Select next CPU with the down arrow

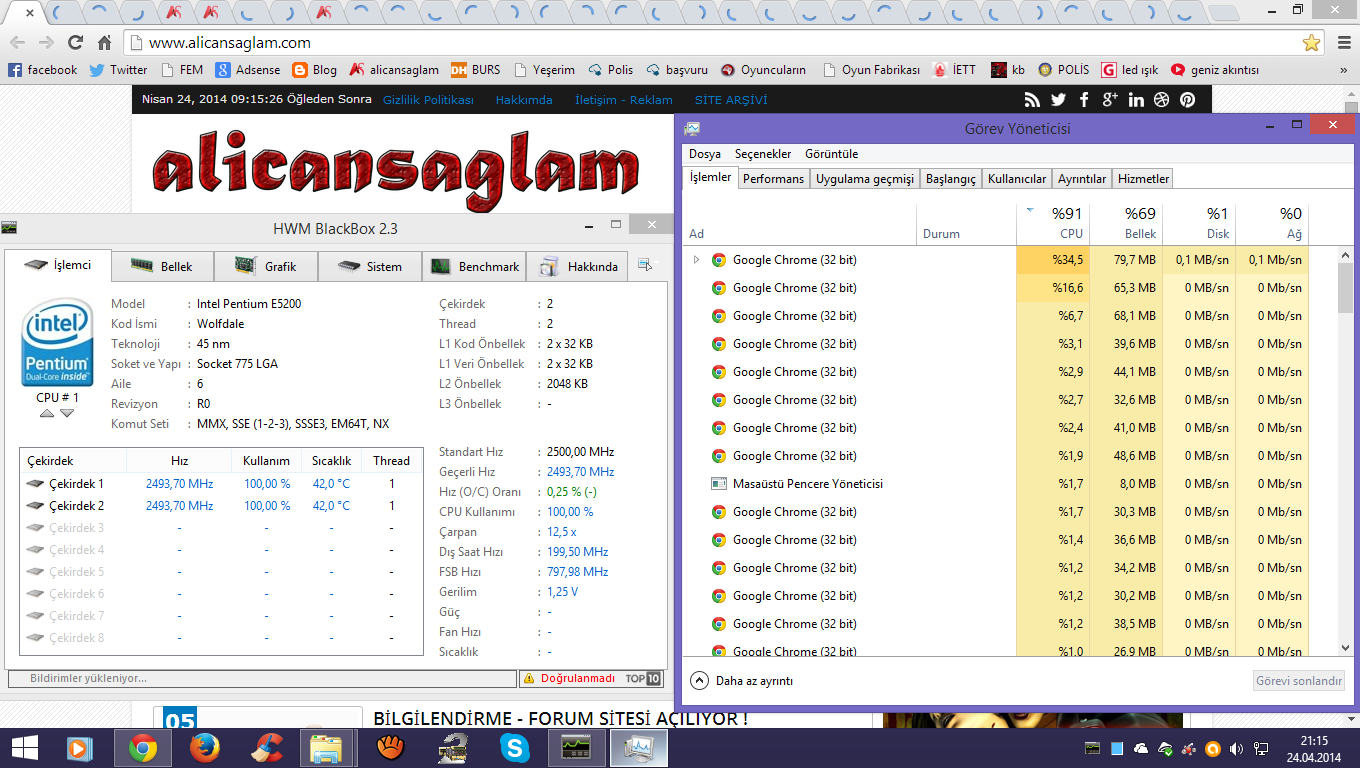(x=67, y=413)
